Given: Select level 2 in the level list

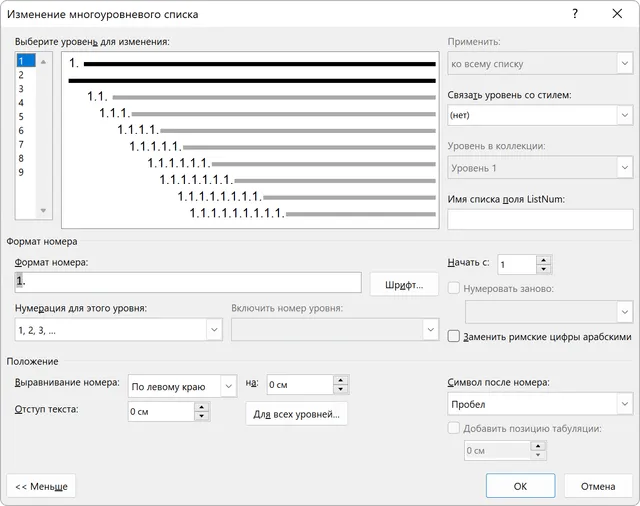Looking at the screenshot, I should (x=26, y=75).
